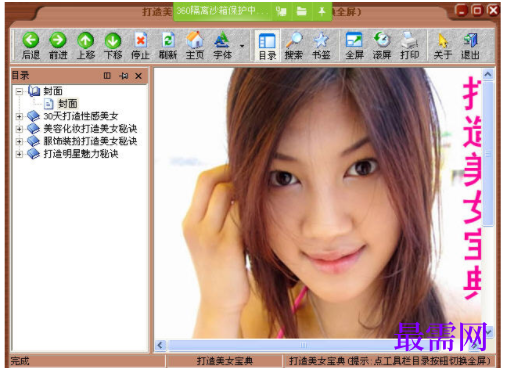506x368 pixels.
Task: Select the 30天打造性感美女 tree item
Action: coord(81,116)
